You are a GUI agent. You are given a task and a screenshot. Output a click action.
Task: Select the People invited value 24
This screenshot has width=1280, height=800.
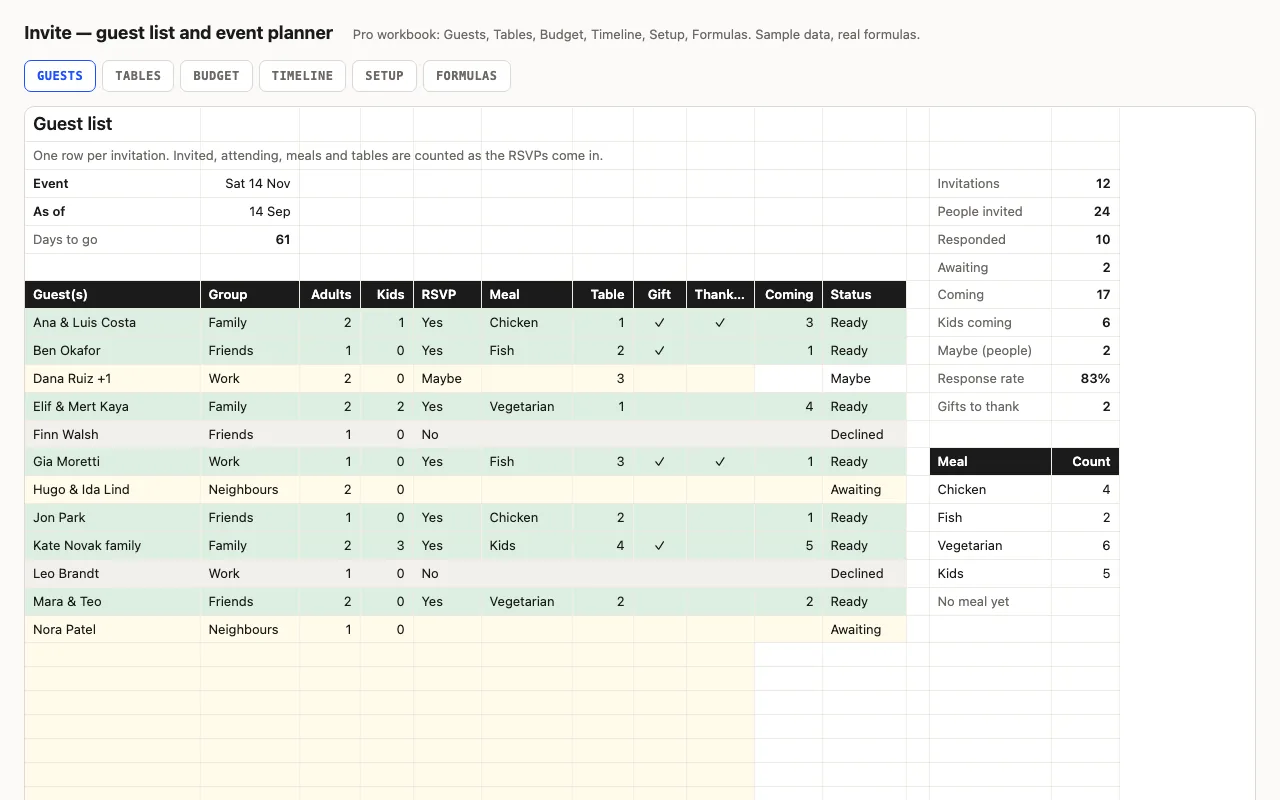(x=1085, y=212)
